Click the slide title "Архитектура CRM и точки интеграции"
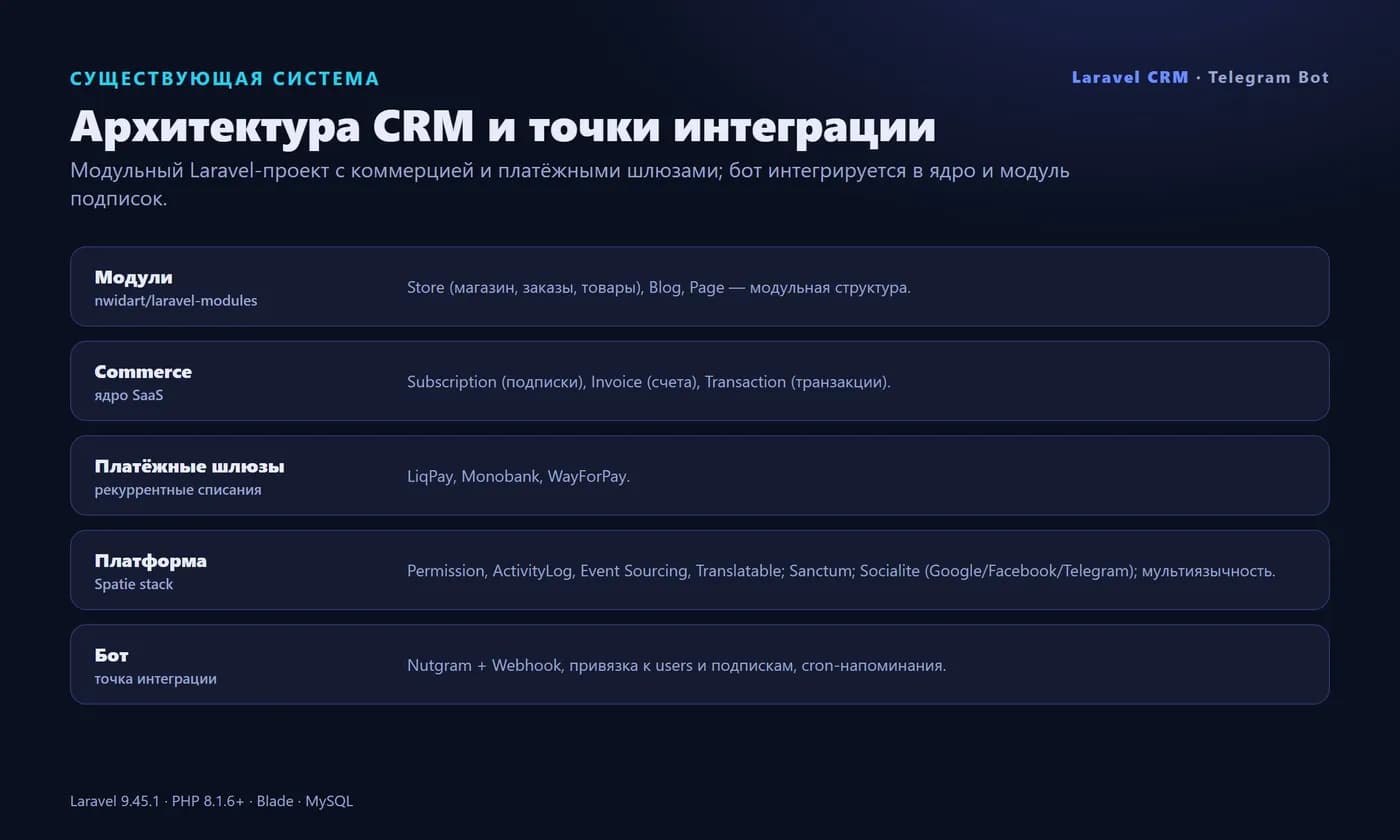Viewport: 1400px width, 840px height. (x=503, y=127)
